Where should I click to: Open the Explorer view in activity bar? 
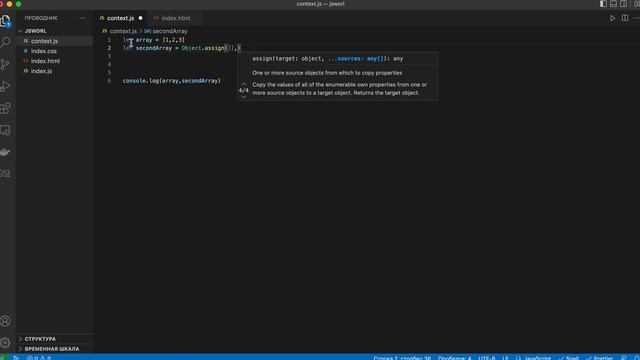(6, 21)
